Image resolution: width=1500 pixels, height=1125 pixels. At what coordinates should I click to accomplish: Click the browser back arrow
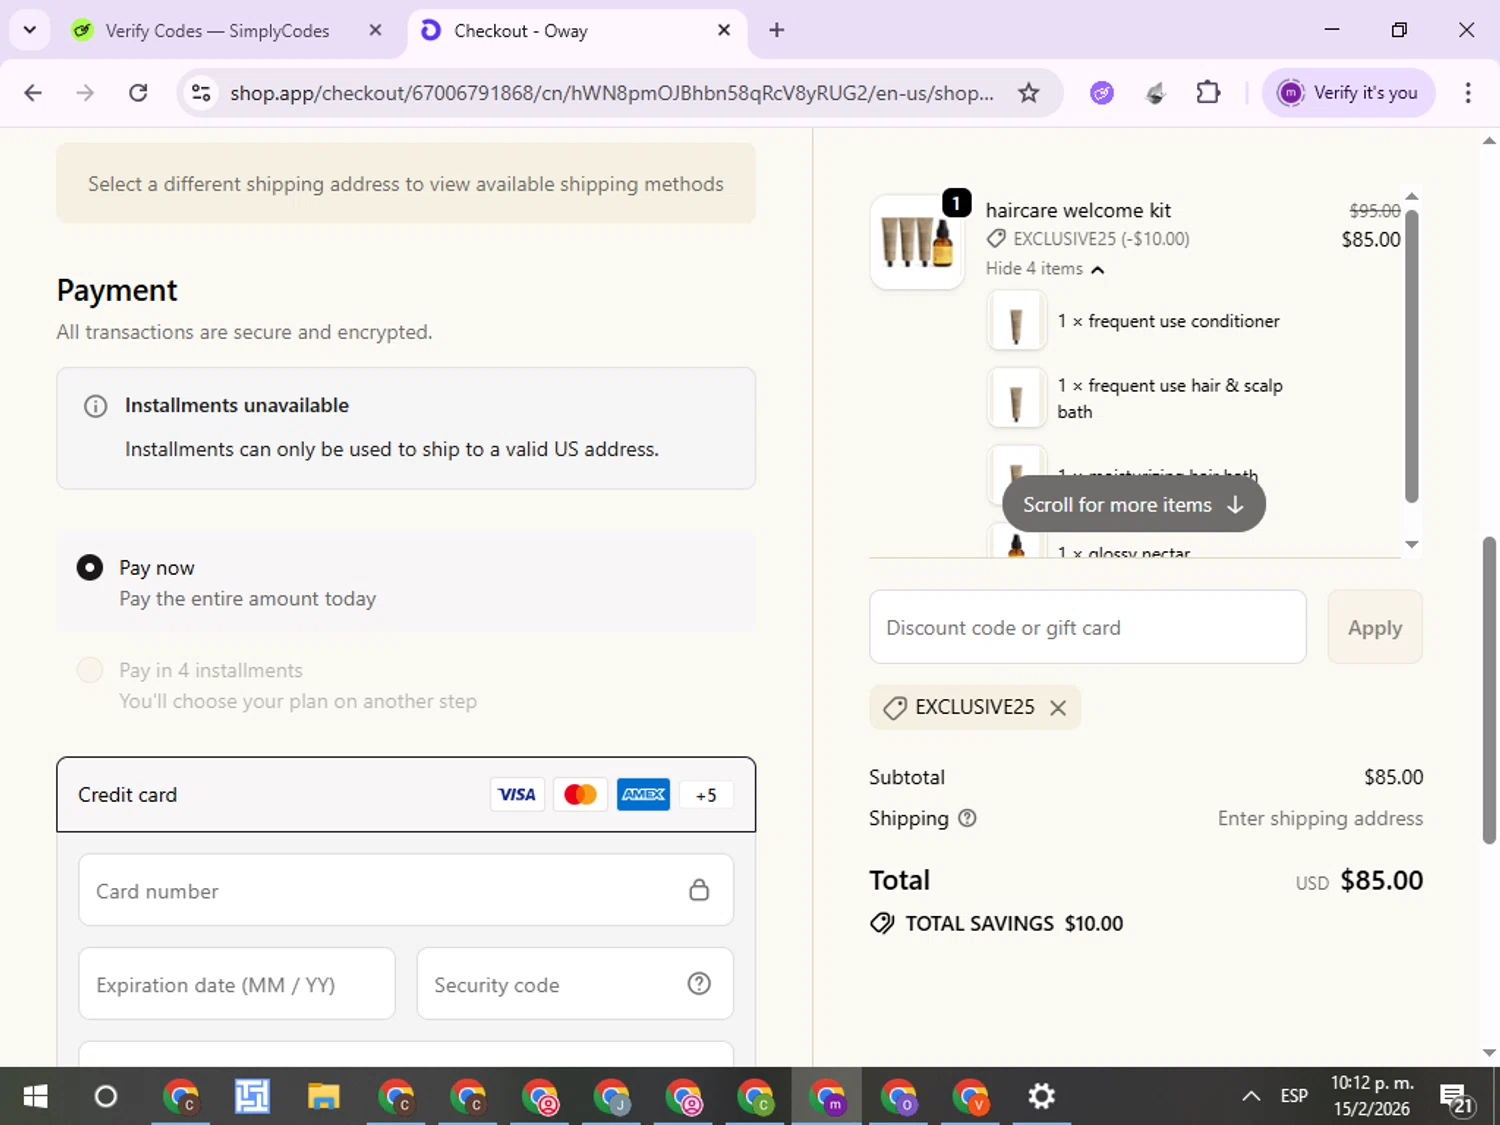pos(33,93)
